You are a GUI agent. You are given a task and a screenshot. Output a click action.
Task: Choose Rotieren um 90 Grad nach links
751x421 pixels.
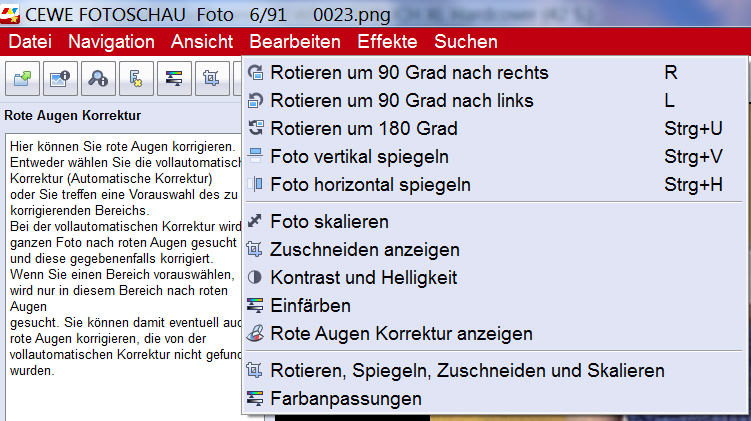pyautogui.click(x=495, y=101)
